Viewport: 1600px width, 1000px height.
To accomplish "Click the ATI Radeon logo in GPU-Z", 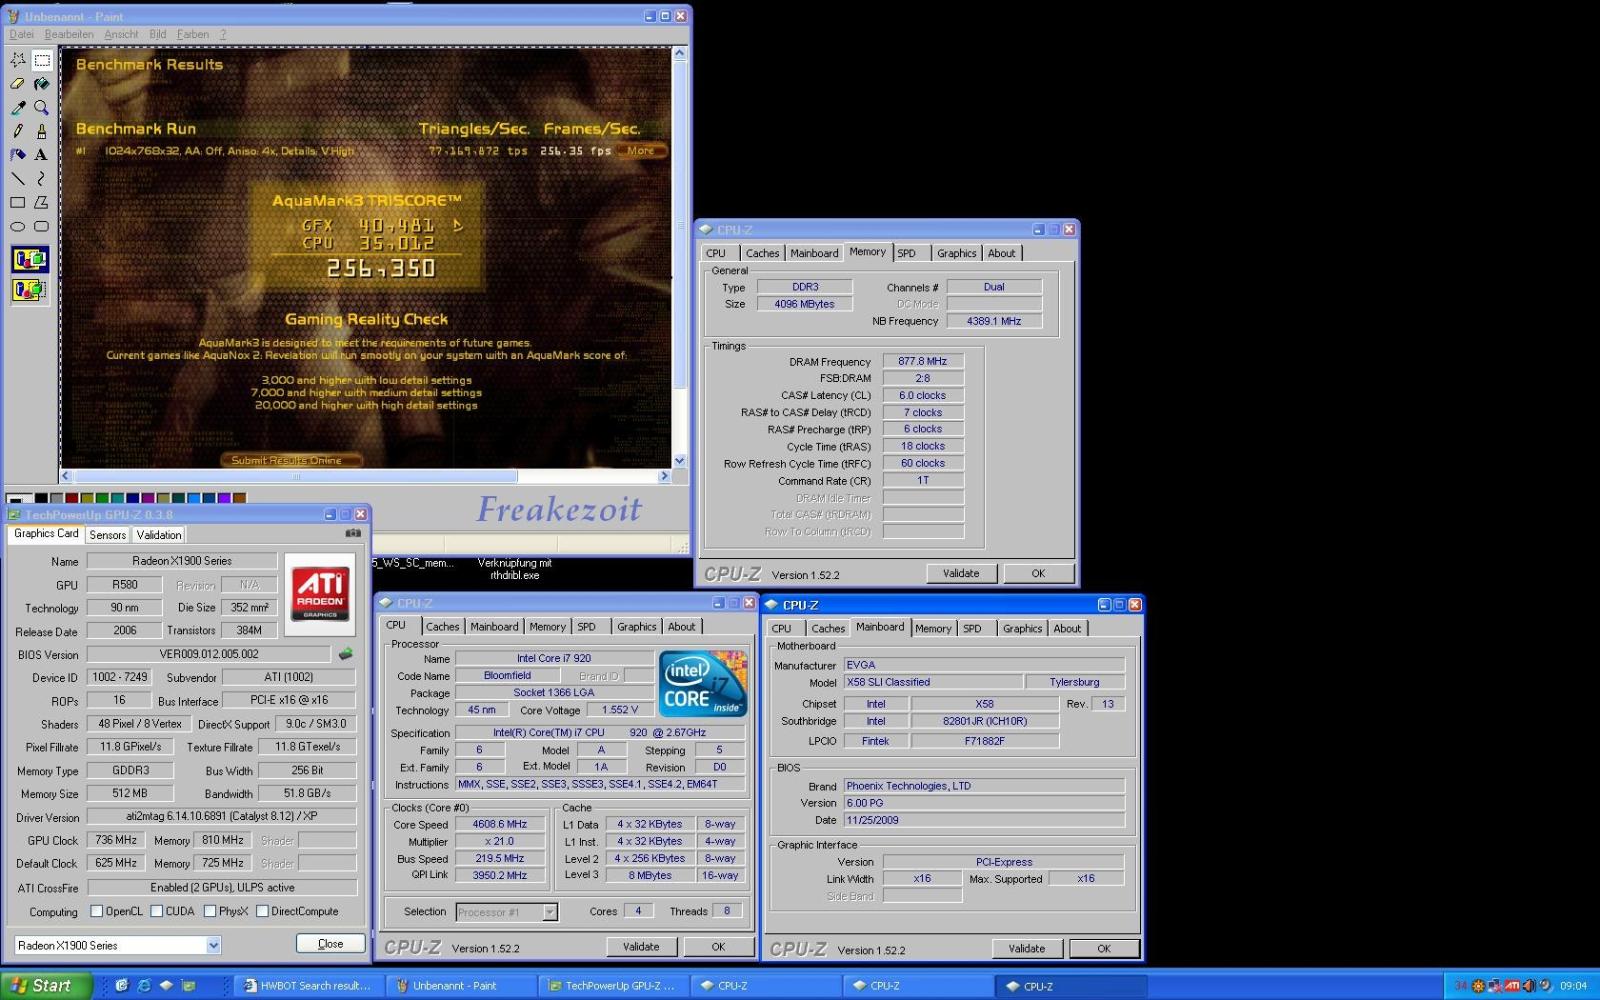I will [x=320, y=594].
